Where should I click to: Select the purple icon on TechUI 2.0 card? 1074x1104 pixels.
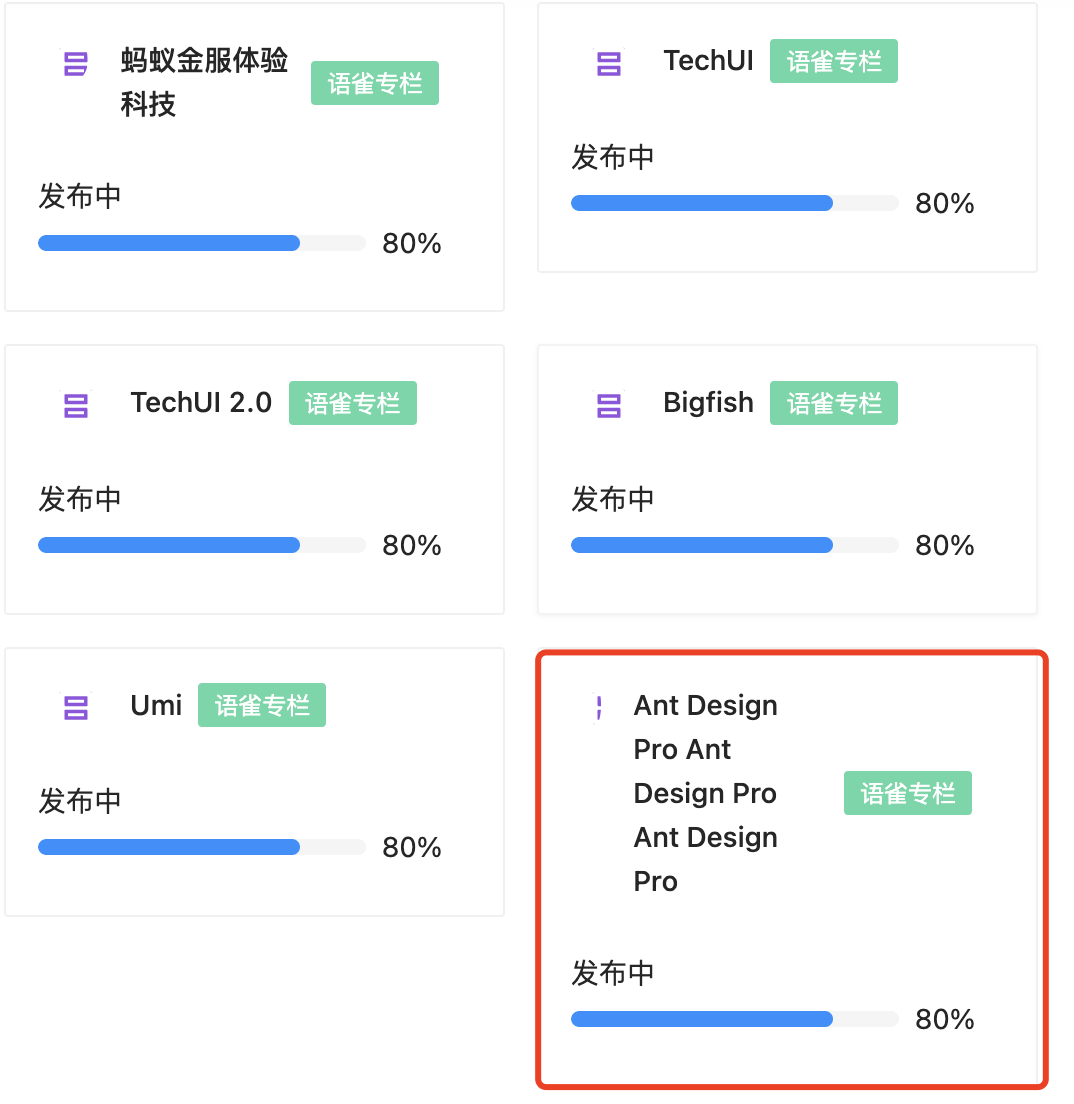[x=76, y=403]
